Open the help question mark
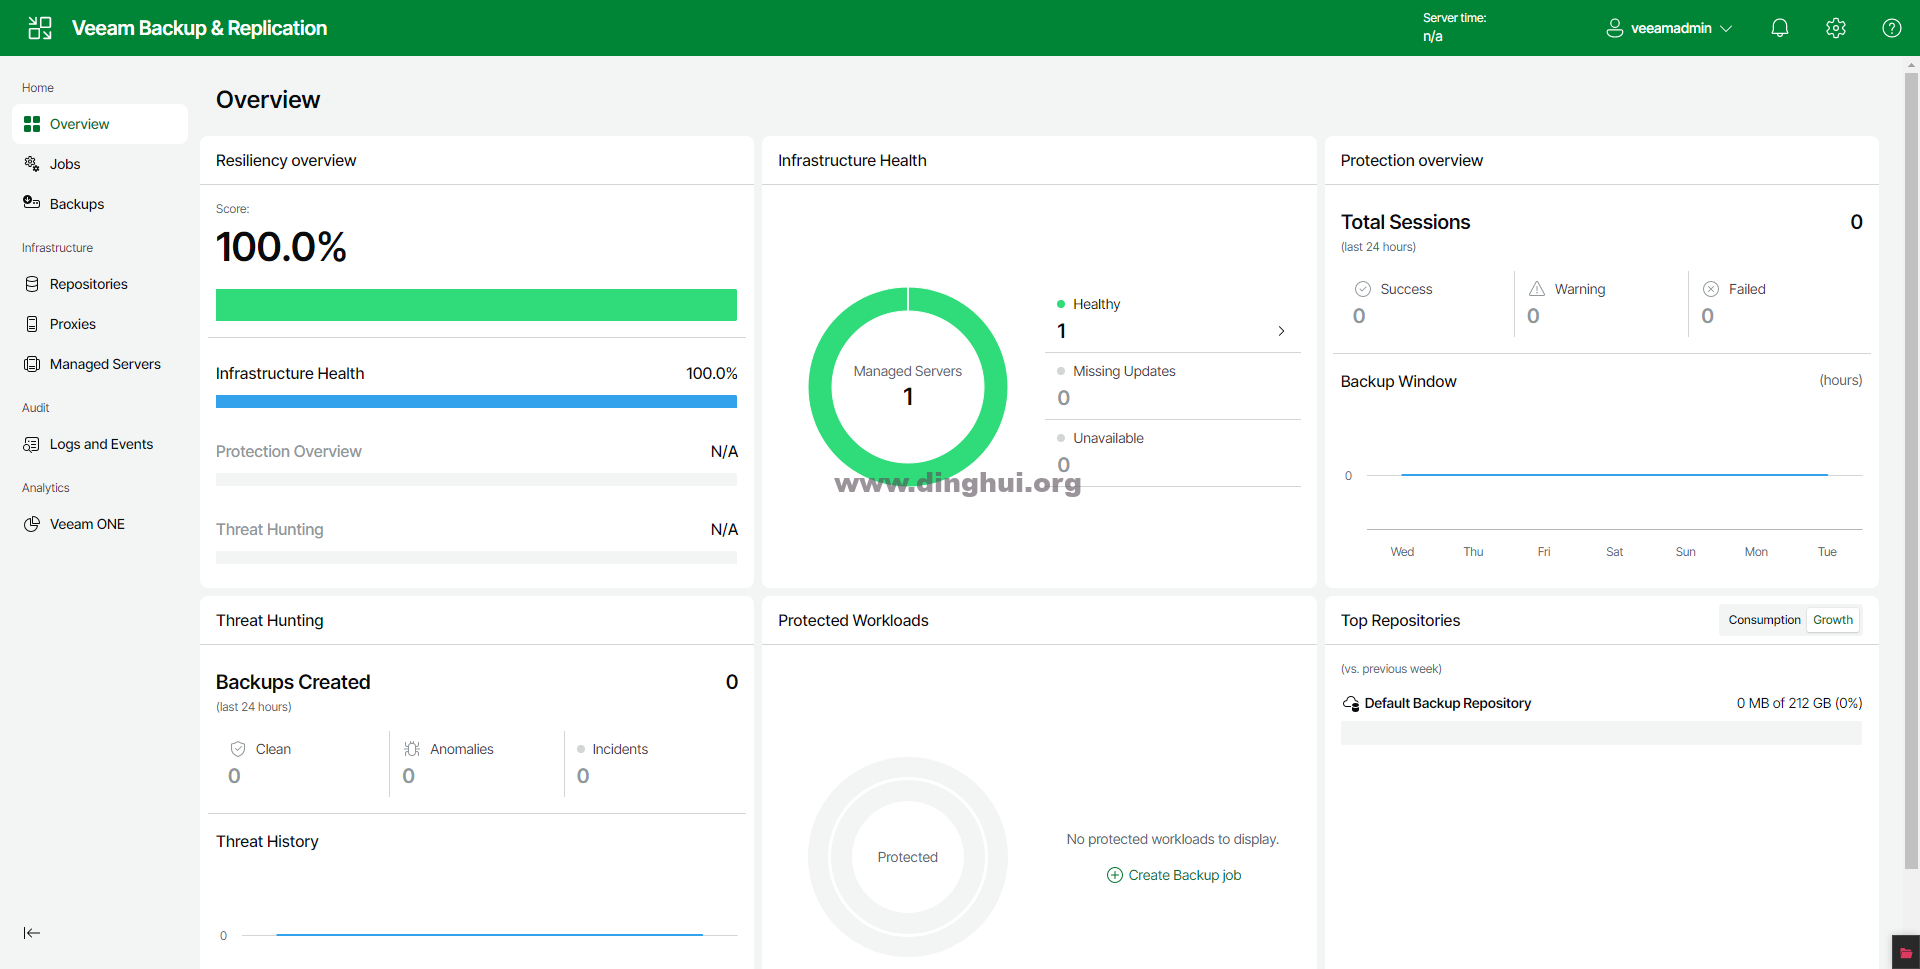The width and height of the screenshot is (1920, 969). 1892,28
